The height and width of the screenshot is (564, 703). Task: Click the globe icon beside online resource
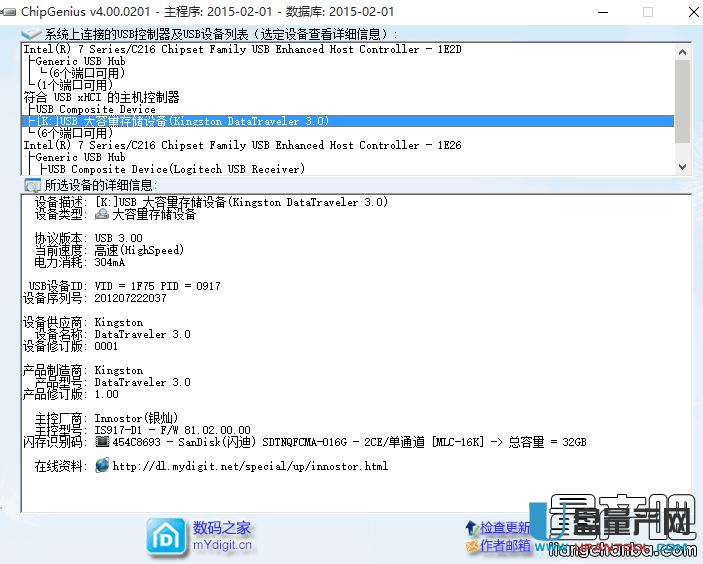click(102, 465)
